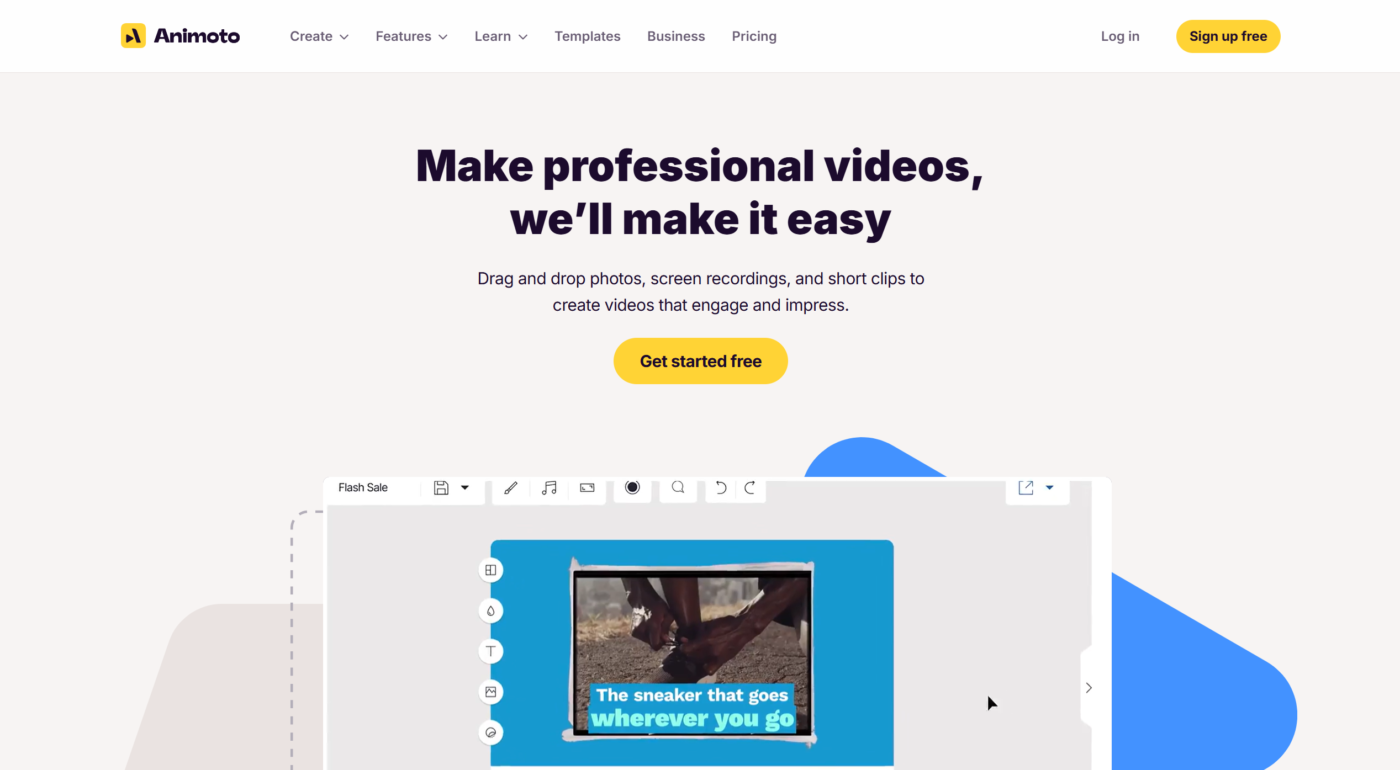This screenshot has width=1400, height=770.
Task: Open the save options dropdown arrow
Action: 465,488
